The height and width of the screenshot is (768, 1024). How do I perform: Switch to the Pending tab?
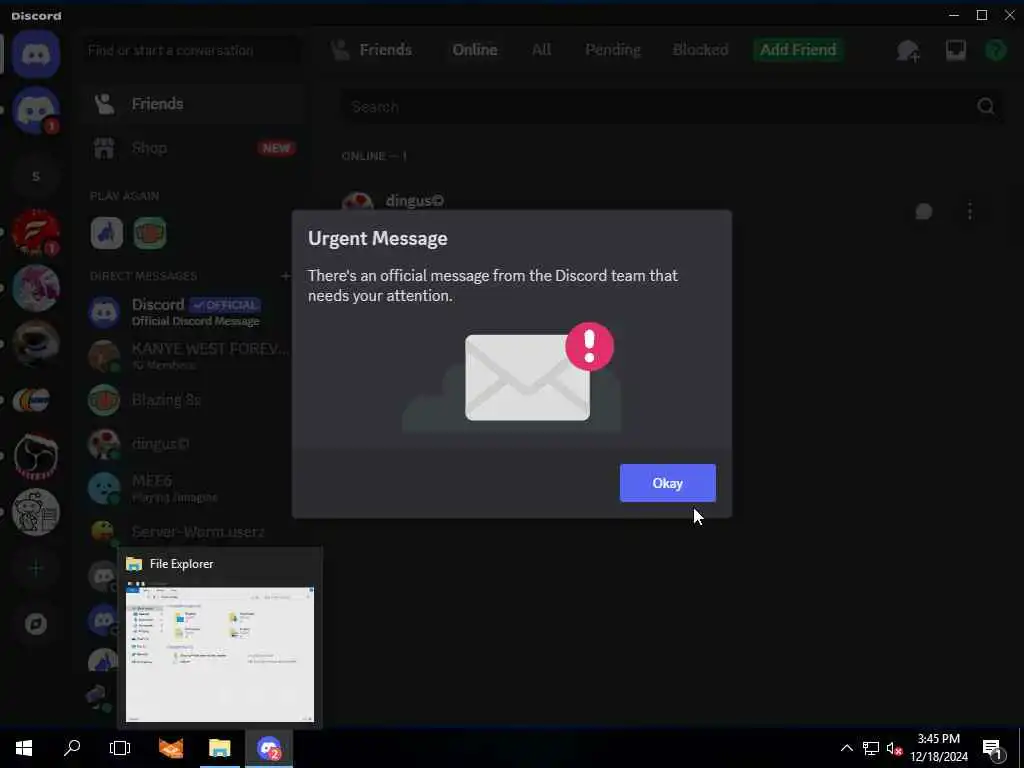point(613,50)
